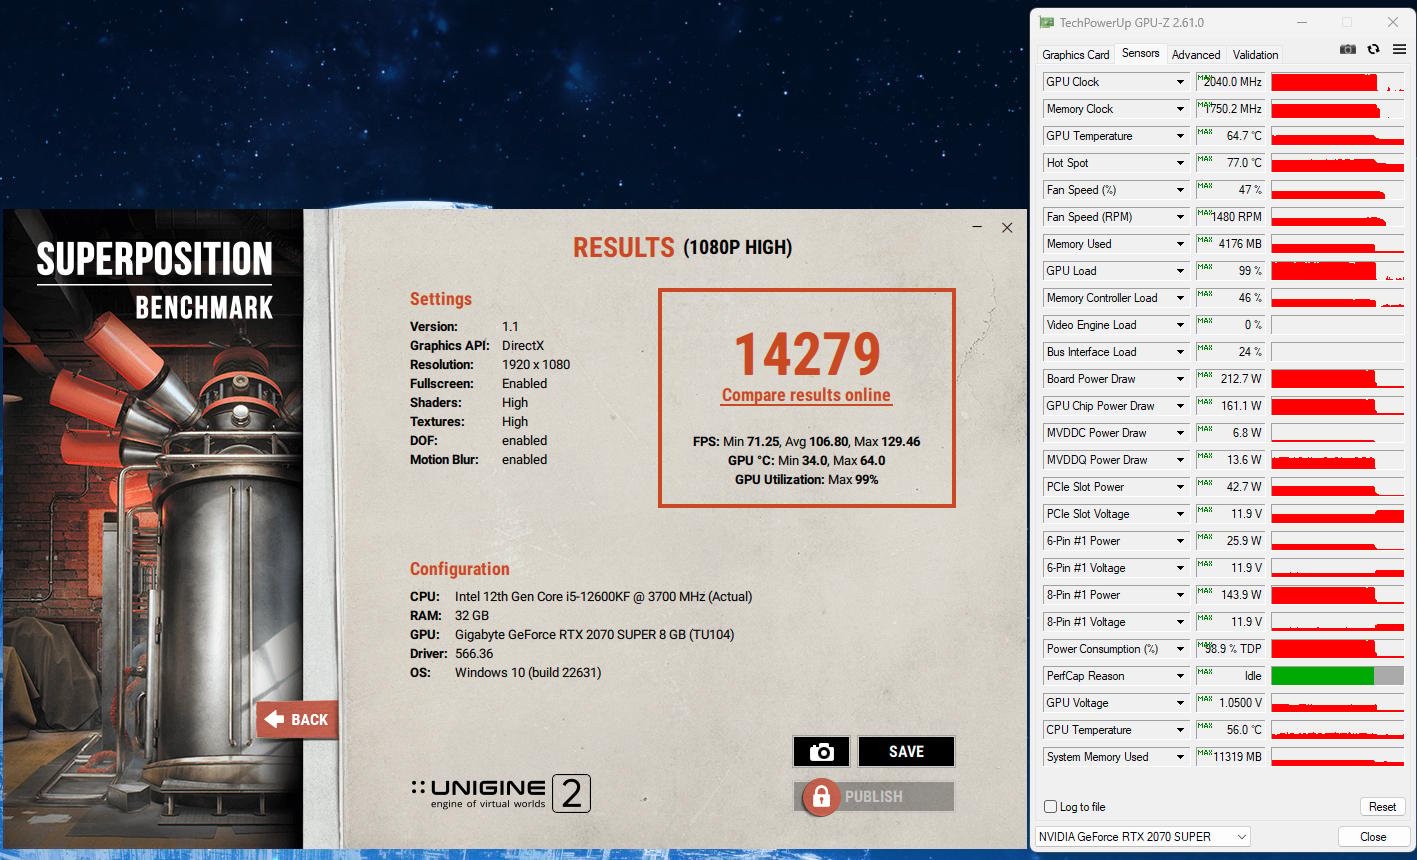Close the Superposition results window

(1007, 228)
